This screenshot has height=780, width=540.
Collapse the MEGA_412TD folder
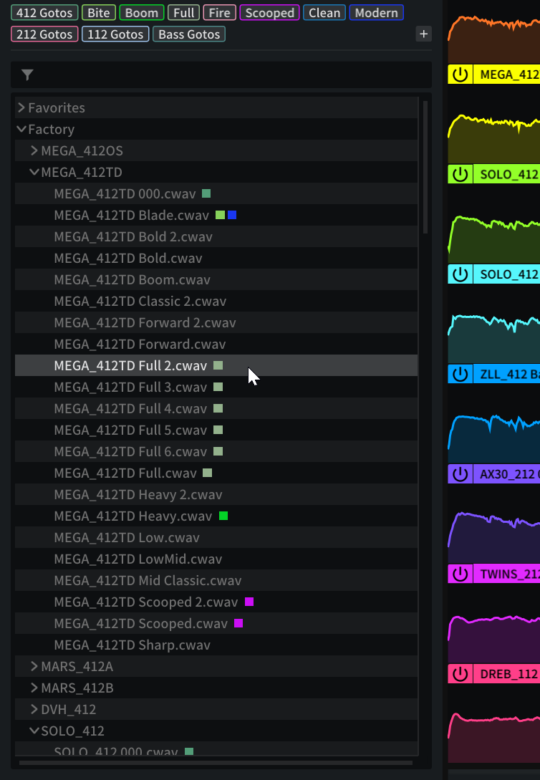[34, 172]
